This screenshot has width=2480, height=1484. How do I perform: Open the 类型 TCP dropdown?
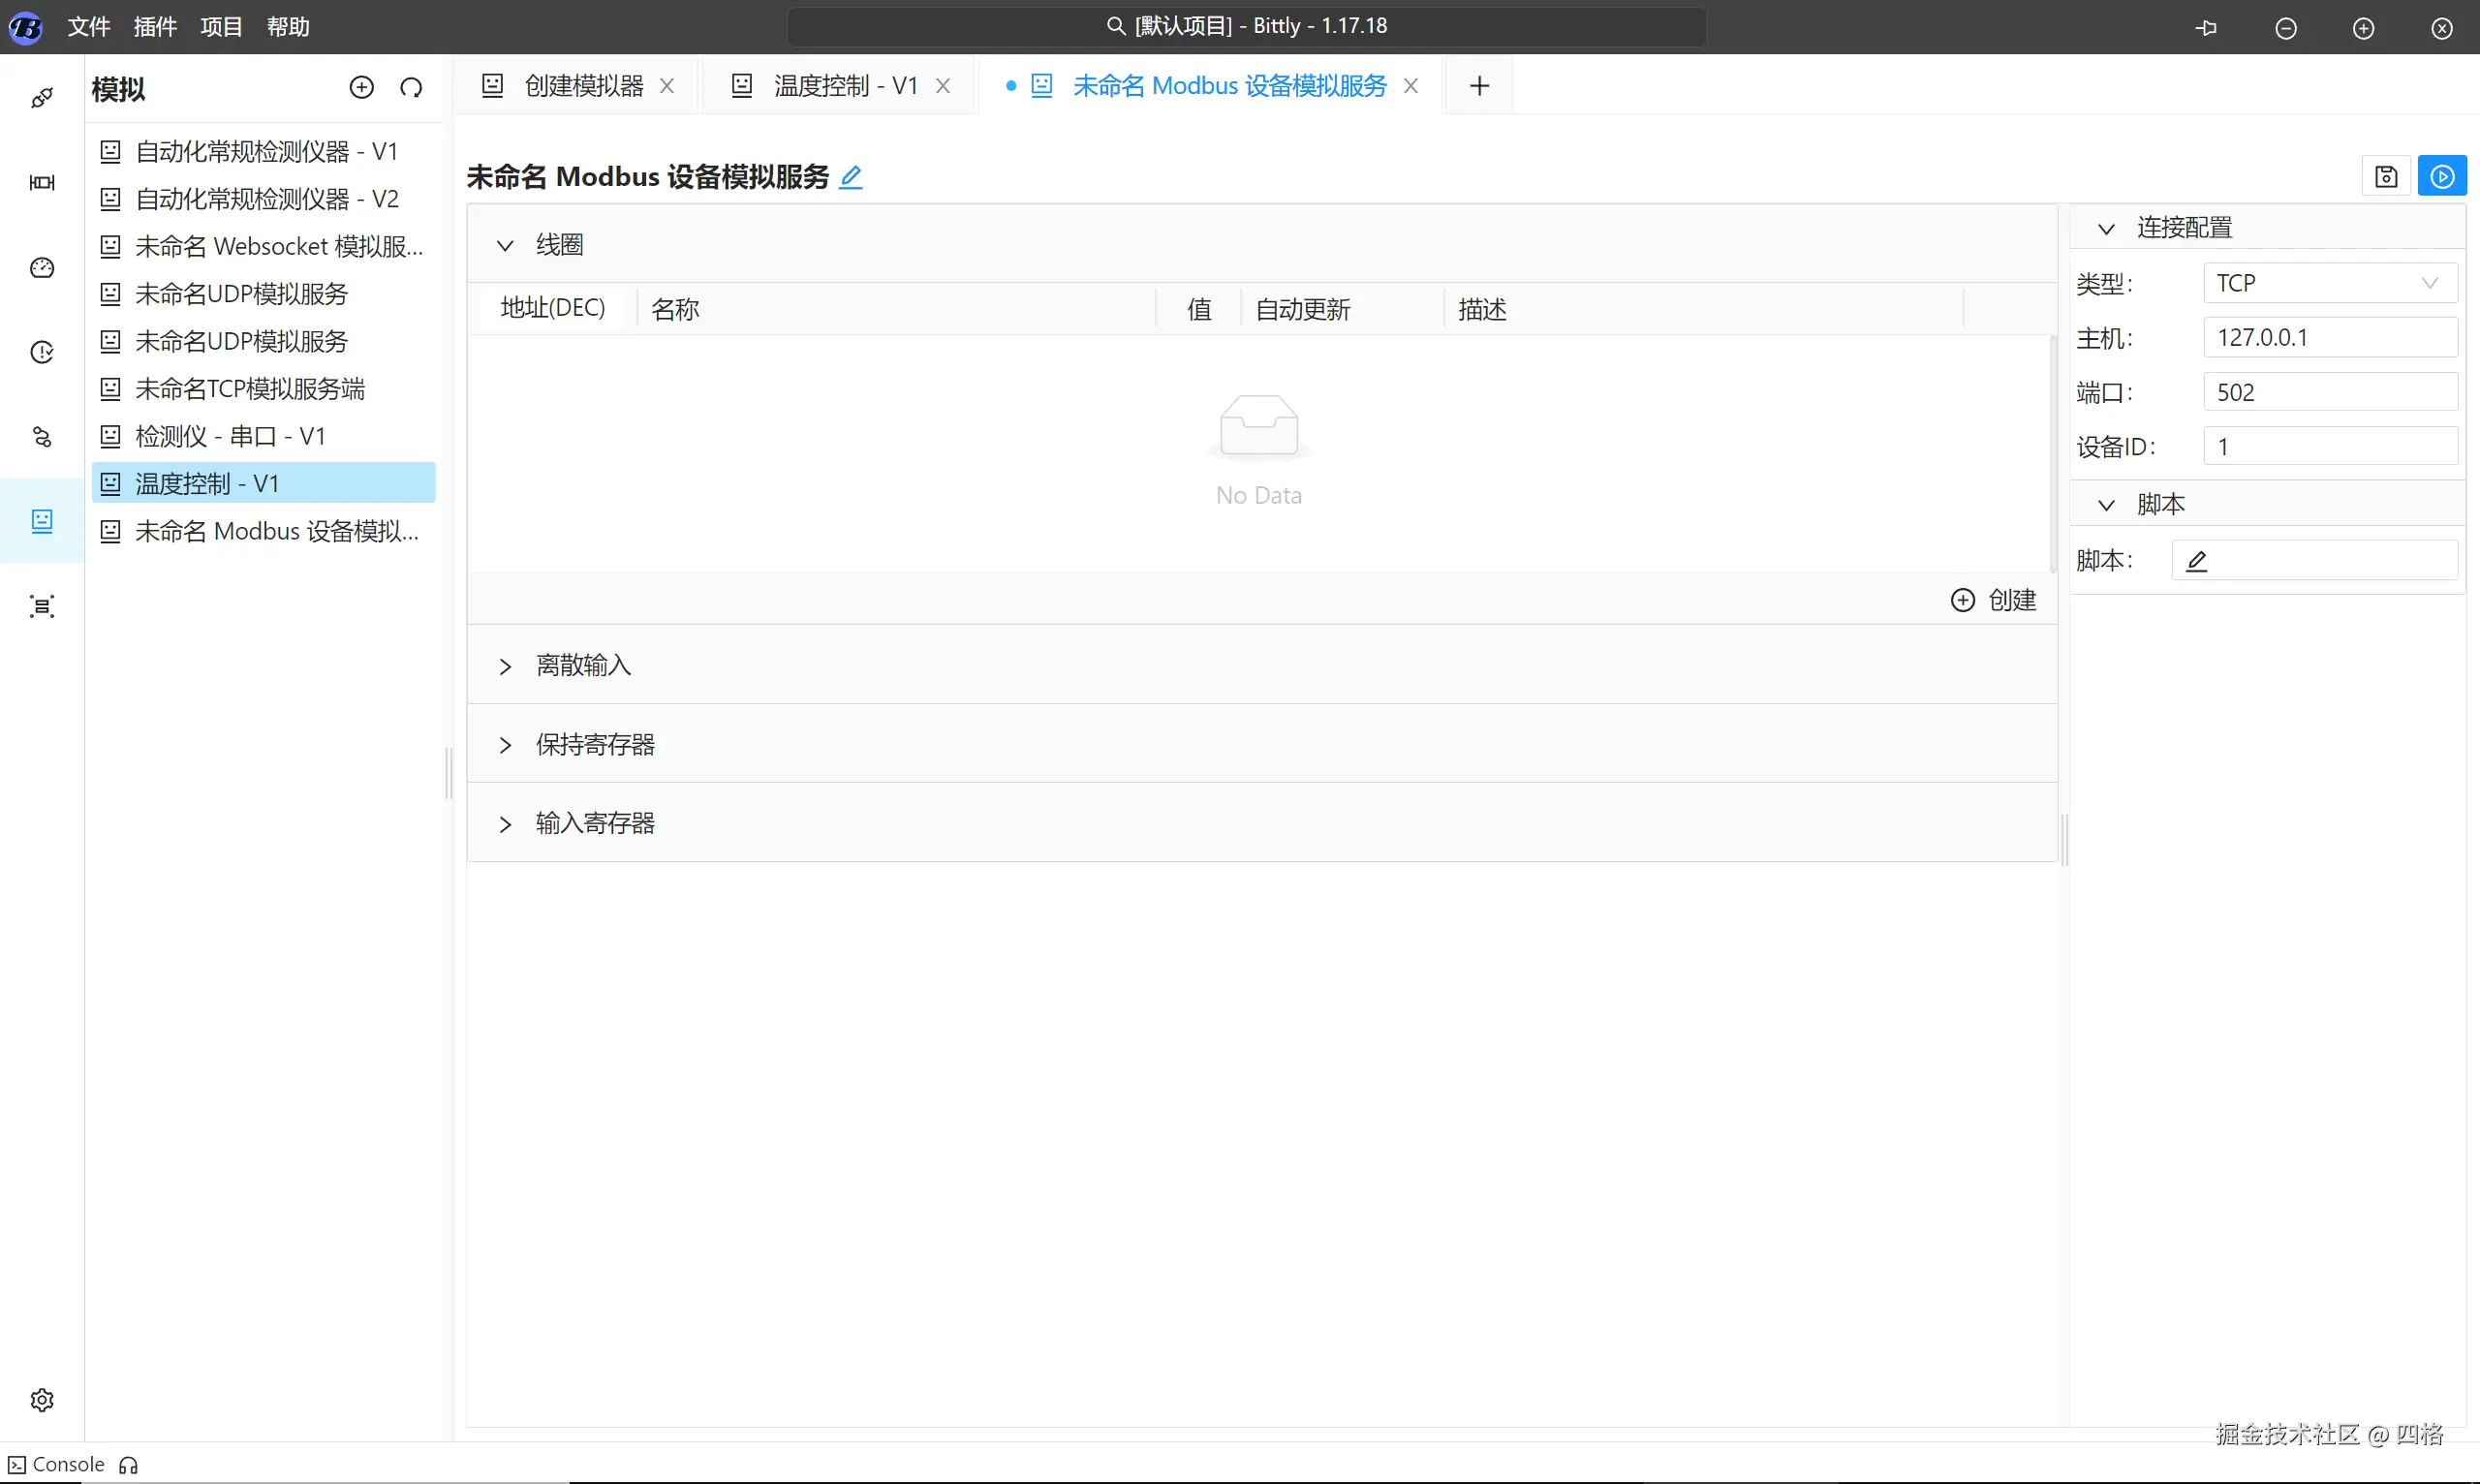[2330, 283]
